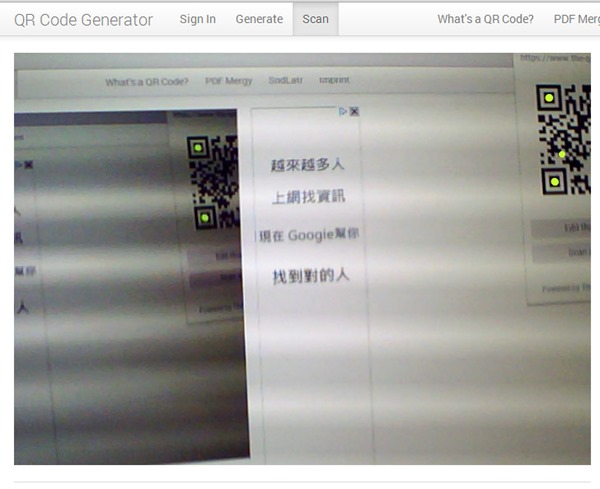The height and width of the screenshot is (489, 600).
Task: Select the active Scan tab
Action: point(315,19)
